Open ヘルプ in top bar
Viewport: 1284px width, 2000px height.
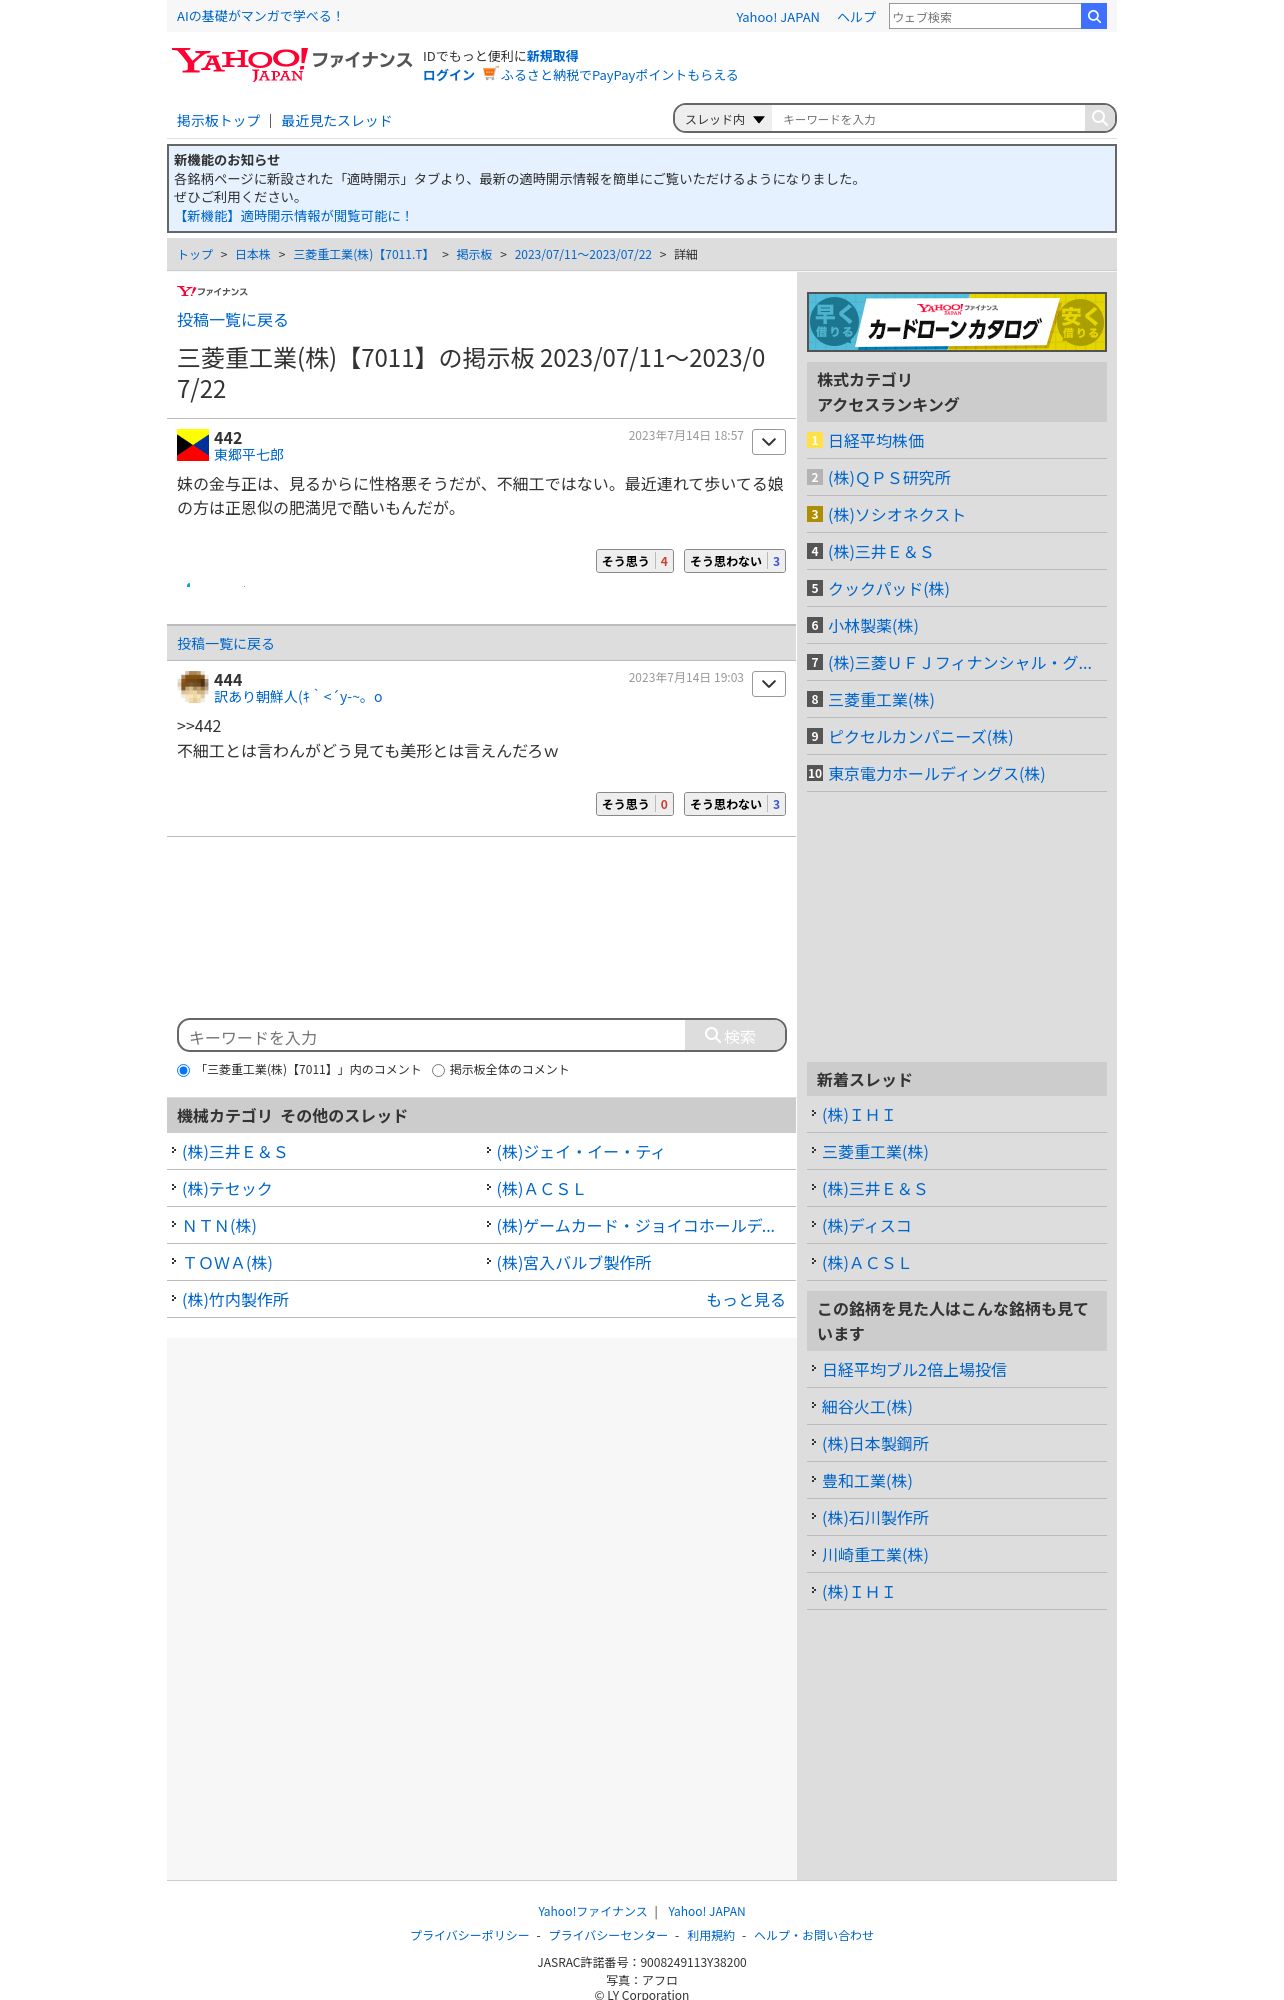(856, 17)
